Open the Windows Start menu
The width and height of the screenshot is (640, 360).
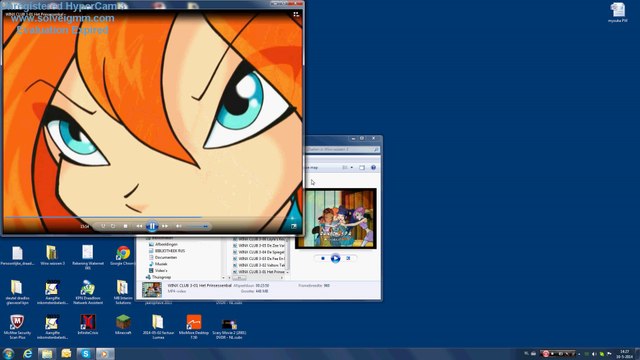[x=8, y=353]
